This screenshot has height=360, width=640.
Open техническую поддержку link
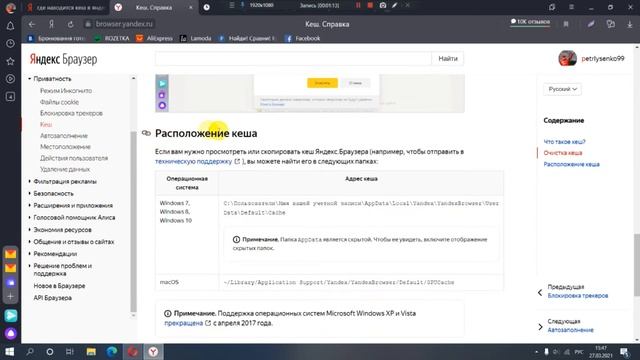pos(193,161)
